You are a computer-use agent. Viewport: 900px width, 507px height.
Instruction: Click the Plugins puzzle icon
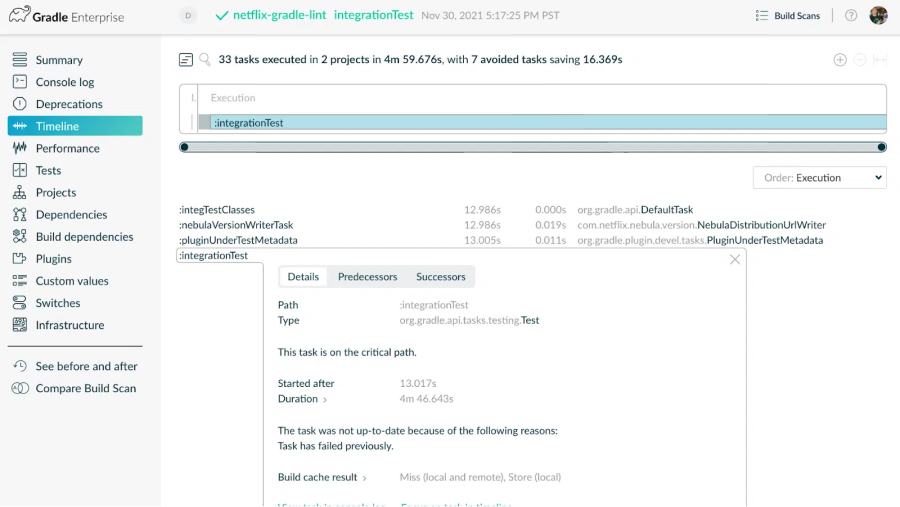click(x=20, y=258)
